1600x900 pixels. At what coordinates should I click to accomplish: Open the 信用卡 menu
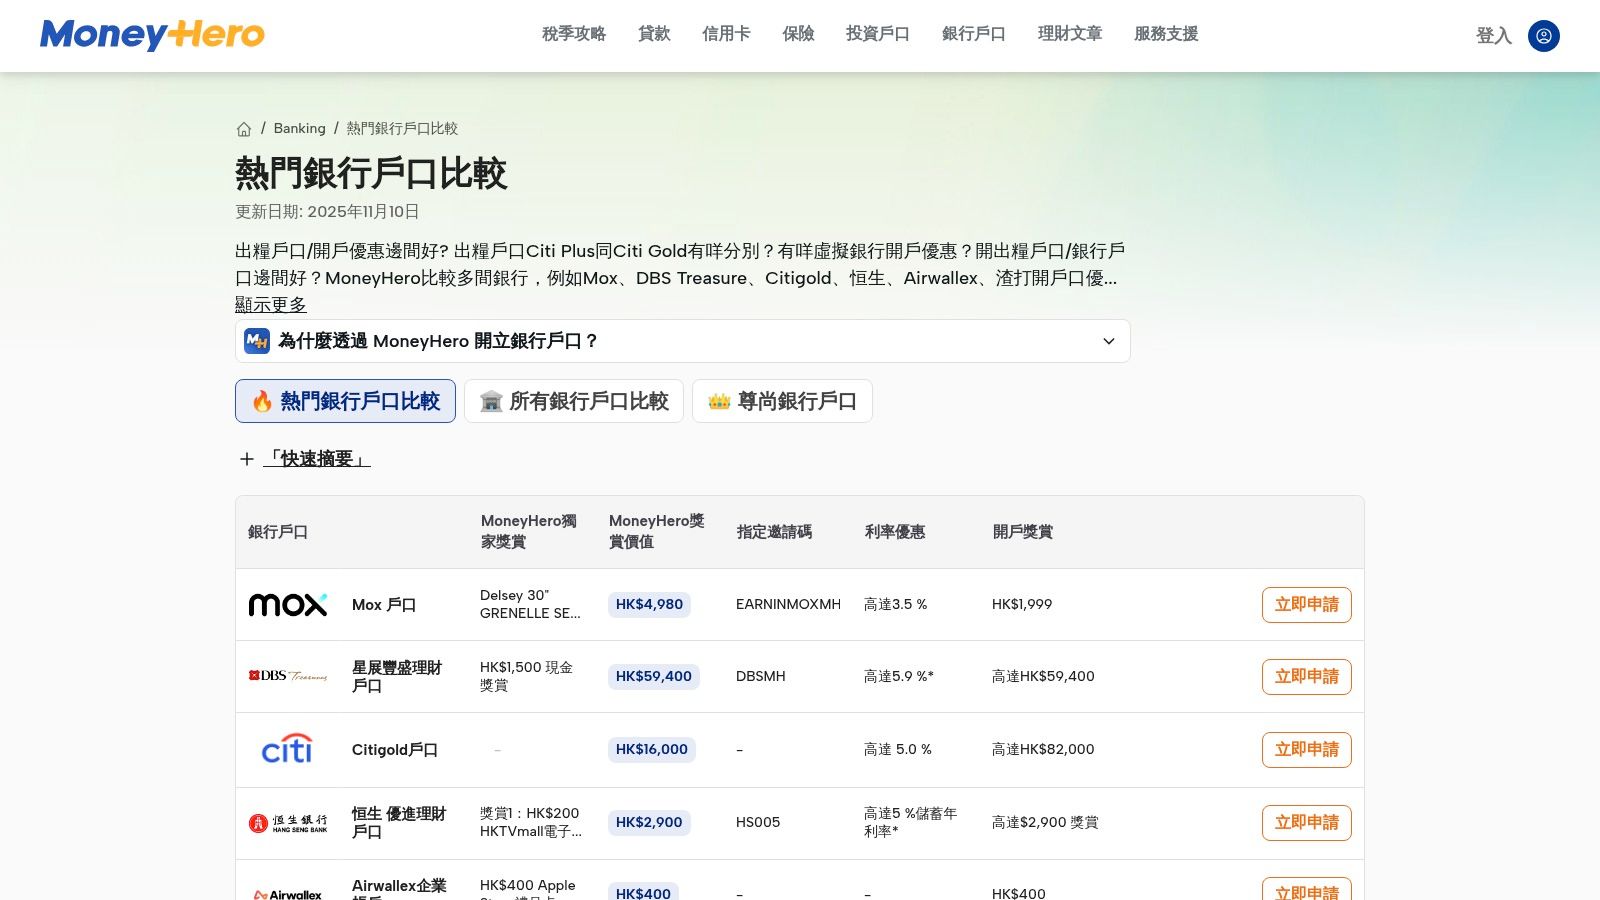click(726, 34)
